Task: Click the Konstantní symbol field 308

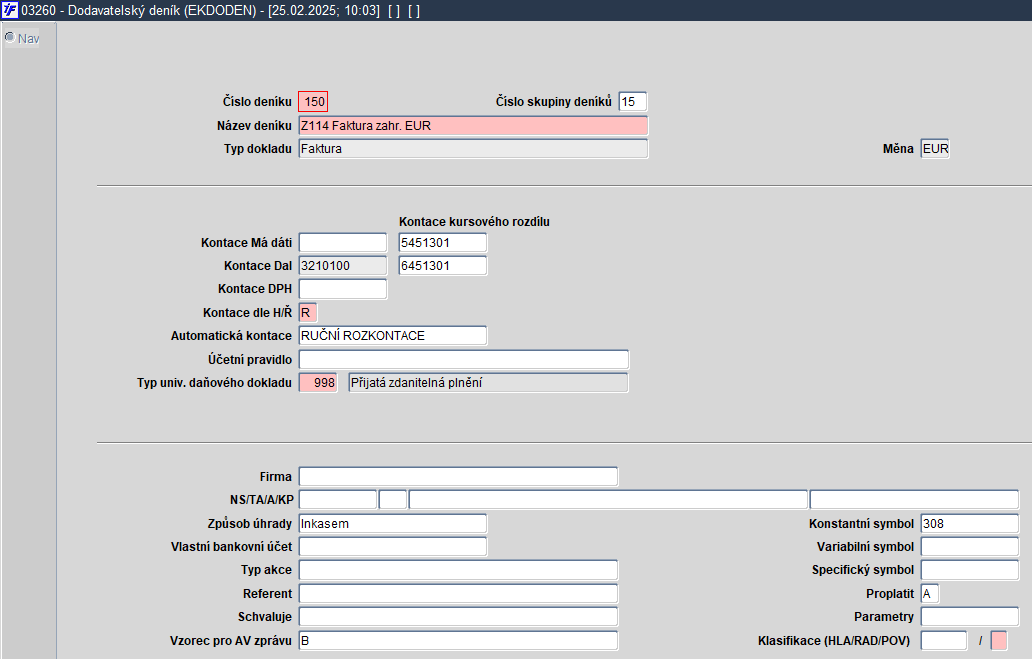Action: [969, 524]
